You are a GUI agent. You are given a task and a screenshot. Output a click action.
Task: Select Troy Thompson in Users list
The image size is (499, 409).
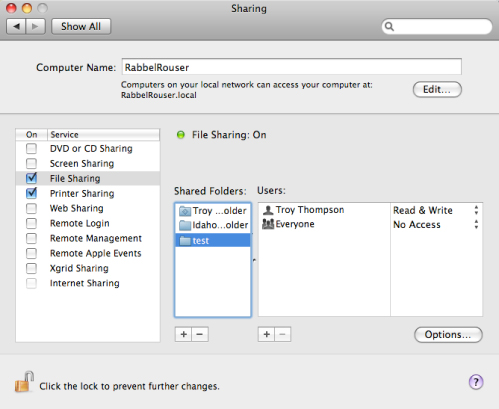coord(324,210)
